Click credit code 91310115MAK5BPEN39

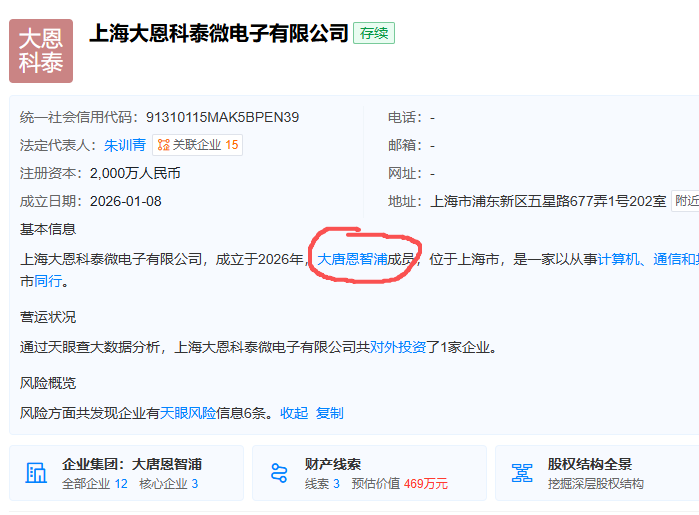(222, 117)
